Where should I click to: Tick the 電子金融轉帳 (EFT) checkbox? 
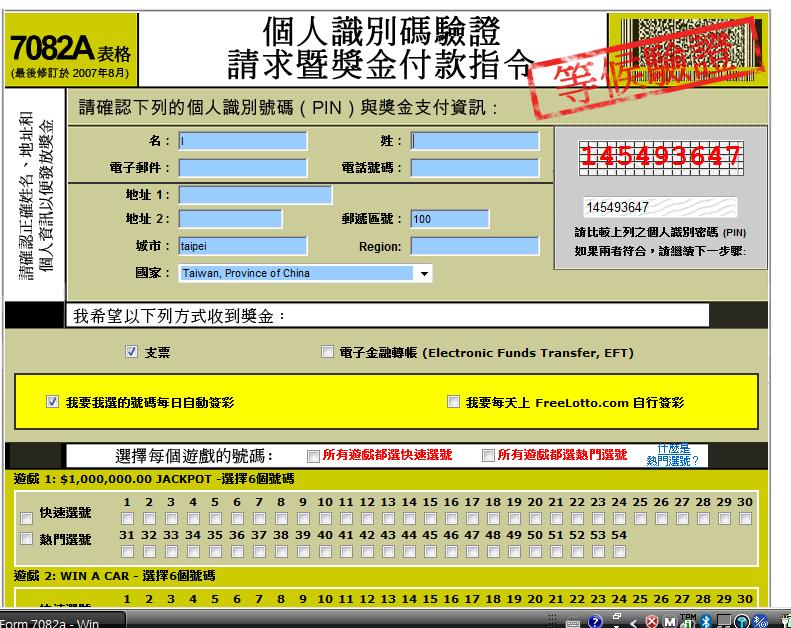click(x=327, y=352)
